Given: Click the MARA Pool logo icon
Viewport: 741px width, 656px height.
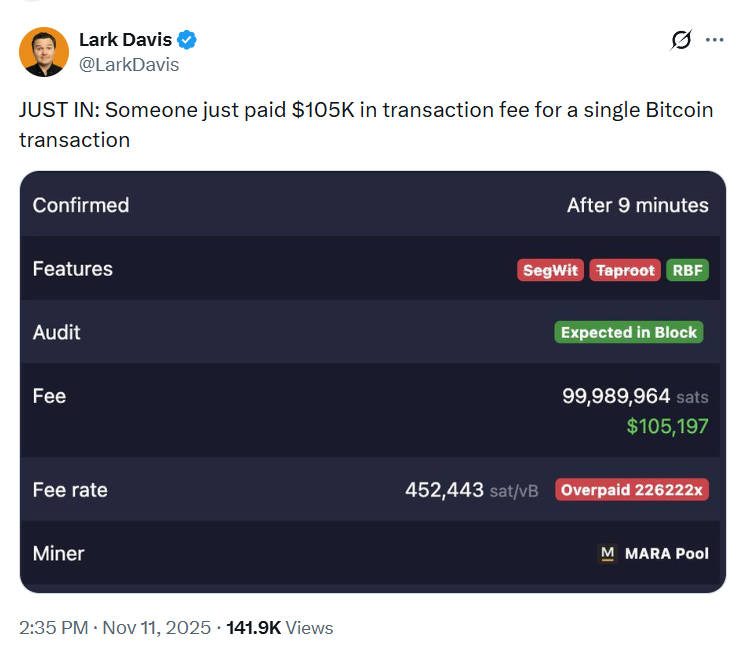Looking at the screenshot, I should point(607,553).
